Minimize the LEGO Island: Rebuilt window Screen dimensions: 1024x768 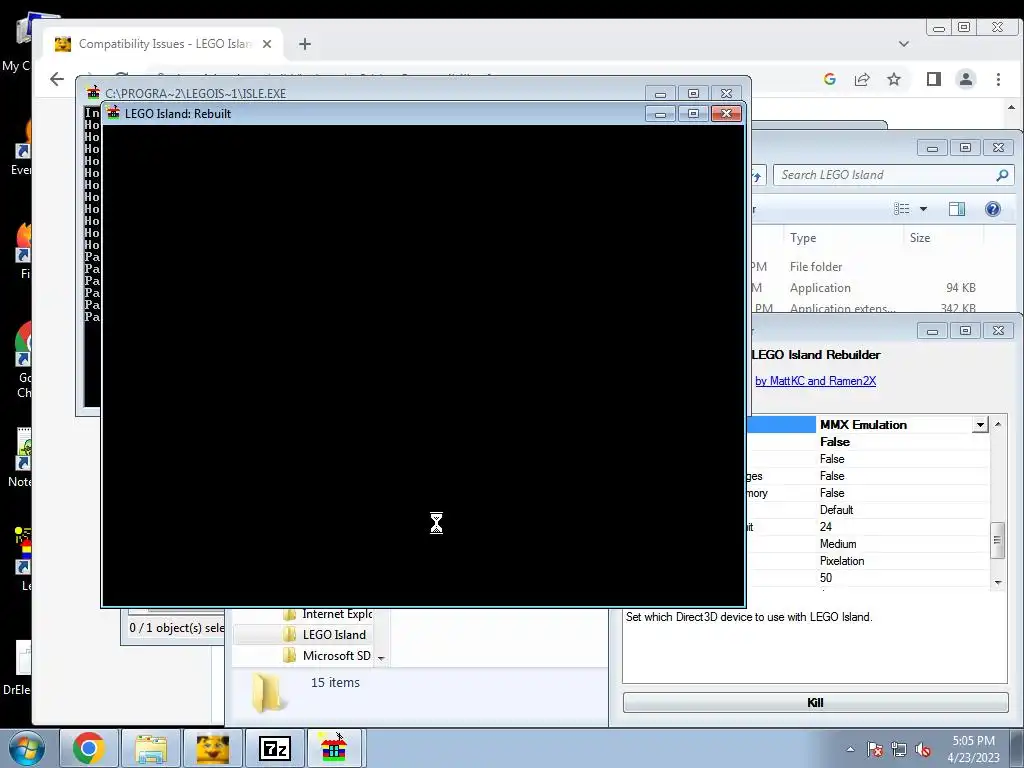[660, 114]
